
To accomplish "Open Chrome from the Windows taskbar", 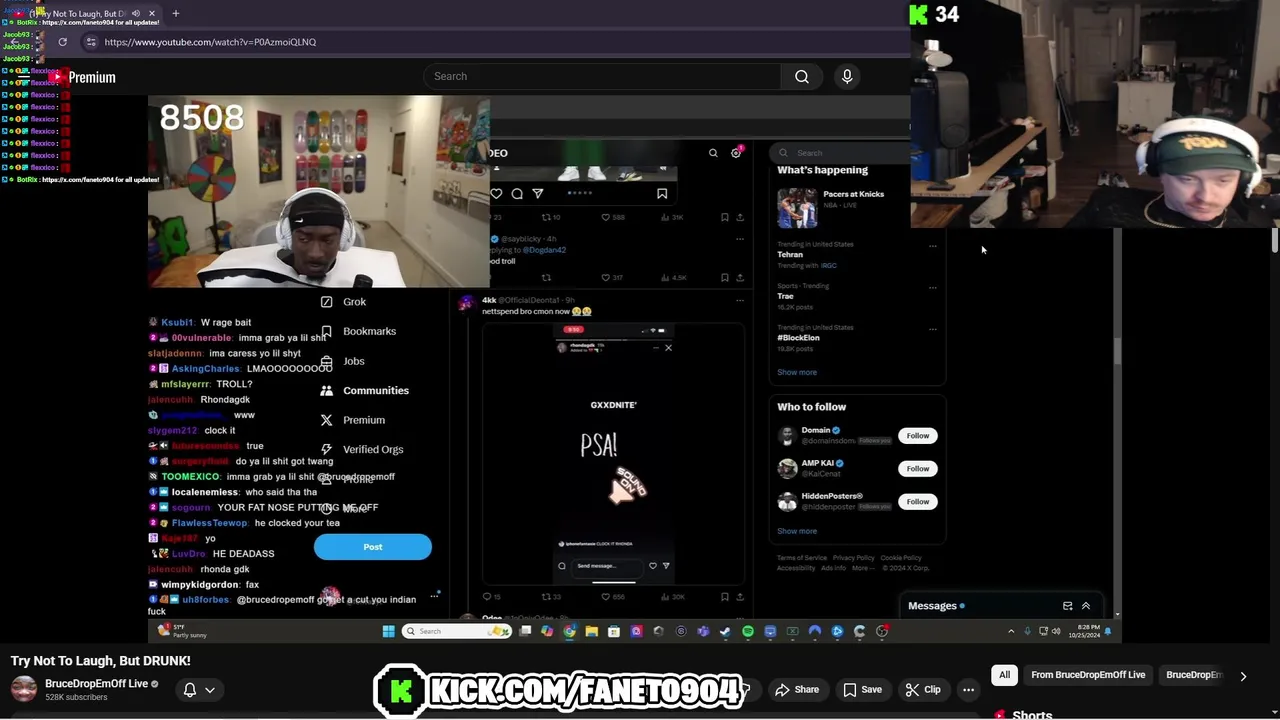I will pos(569,631).
